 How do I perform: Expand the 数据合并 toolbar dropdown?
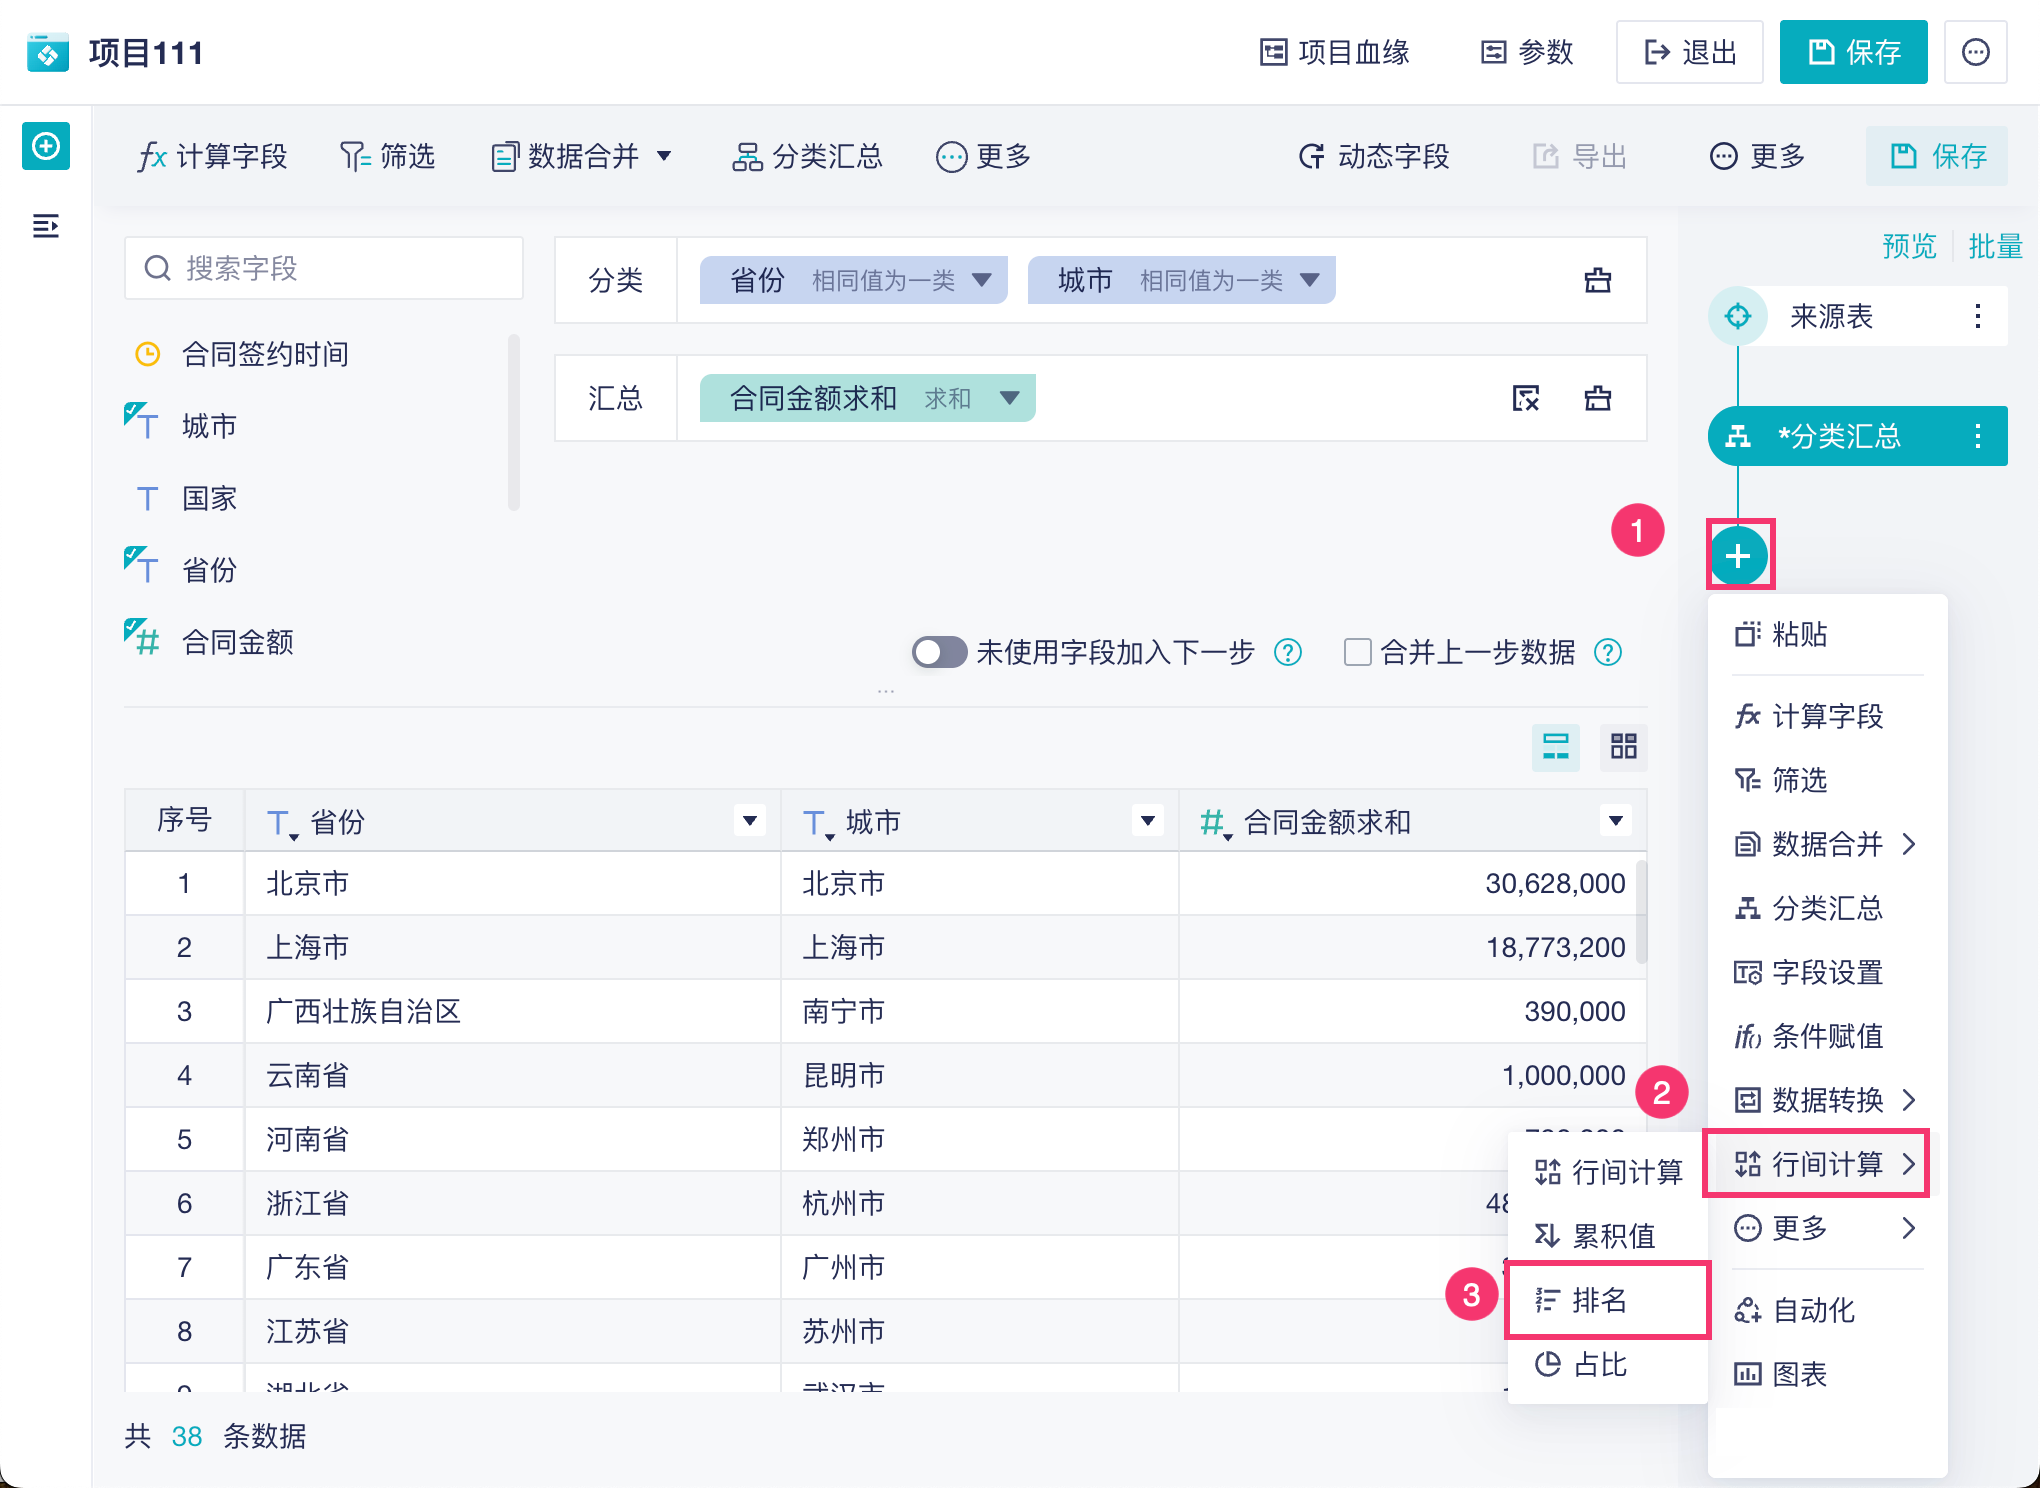(664, 156)
